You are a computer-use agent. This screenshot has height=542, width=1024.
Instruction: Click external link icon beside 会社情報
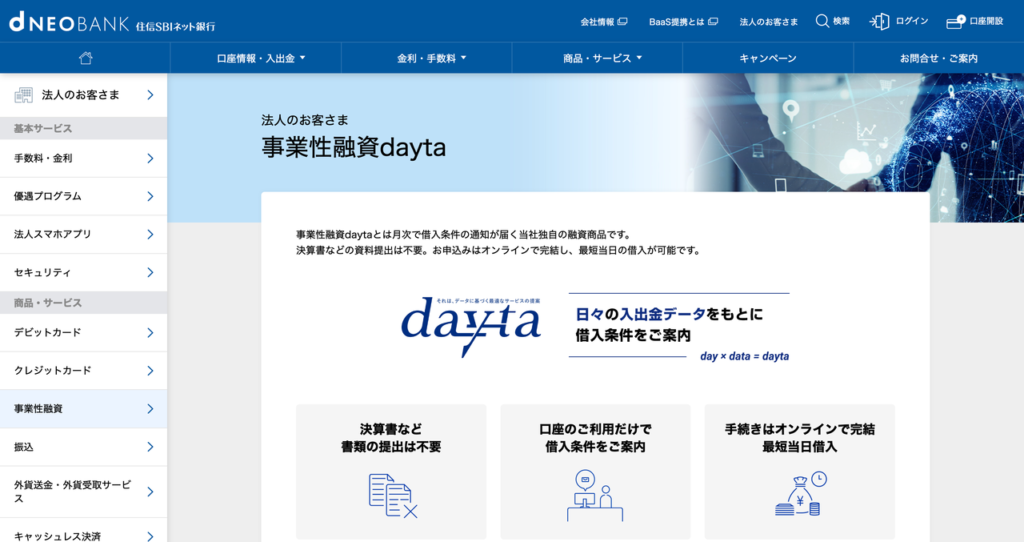pyautogui.click(x=622, y=22)
